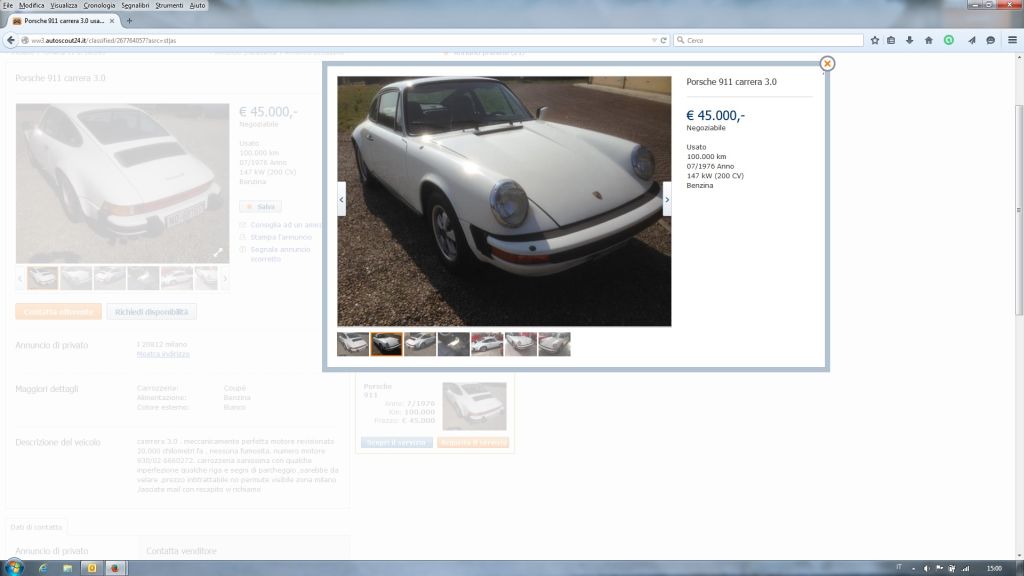This screenshot has width=1024, height=576.
Task: Click the orange button under small Porsche card
Action: tap(473, 442)
